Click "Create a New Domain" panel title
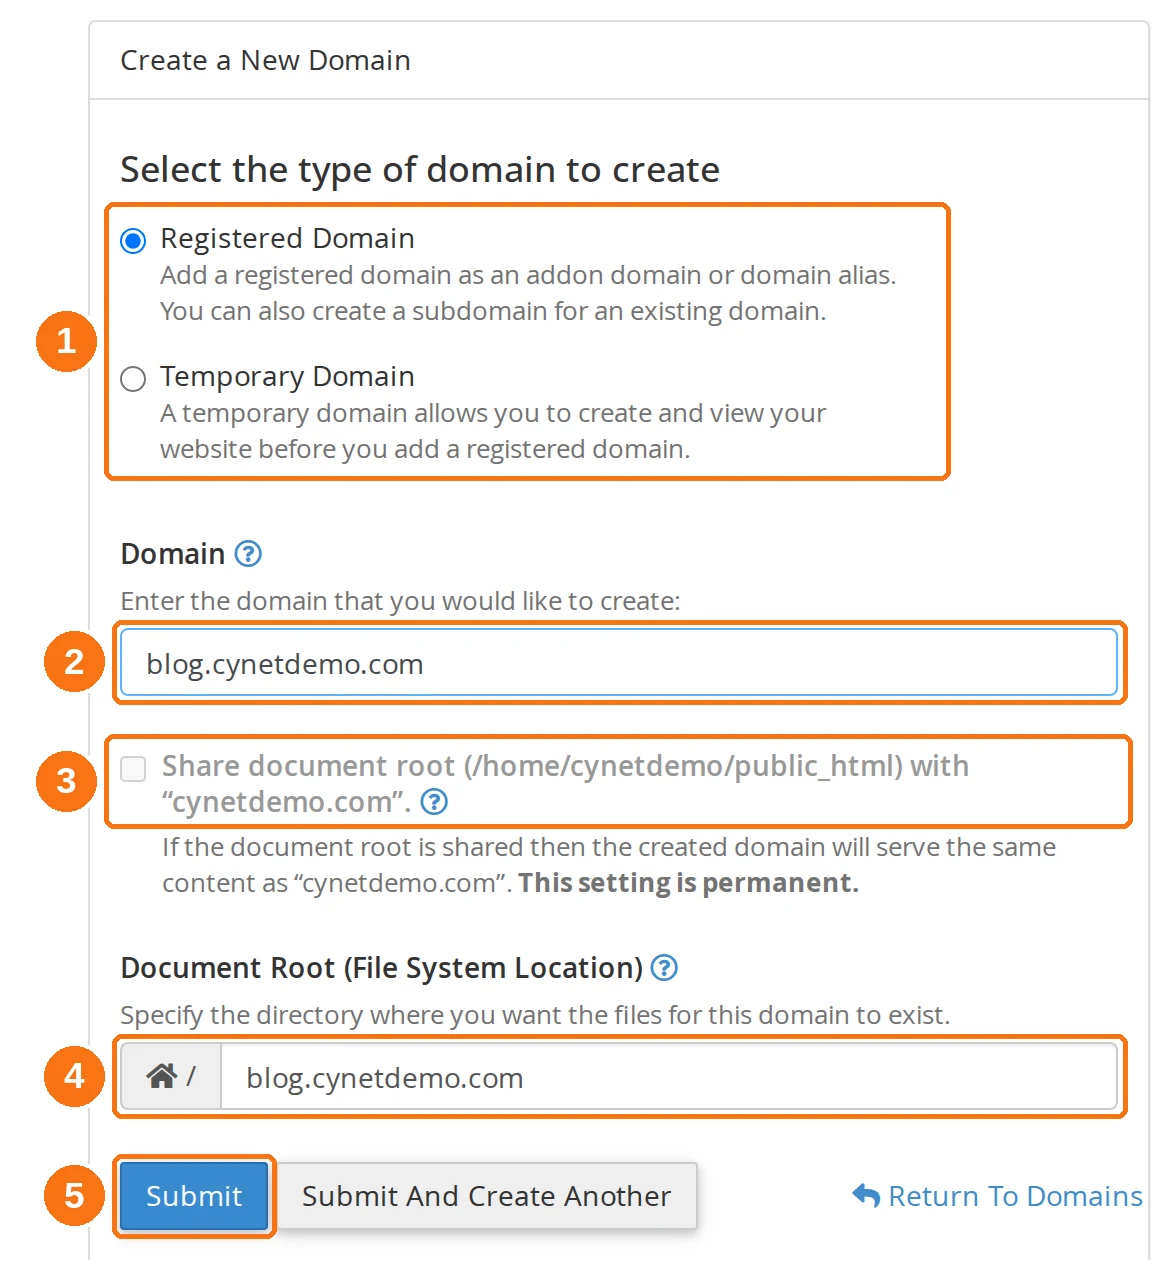The height and width of the screenshot is (1280, 1171). coord(265,60)
